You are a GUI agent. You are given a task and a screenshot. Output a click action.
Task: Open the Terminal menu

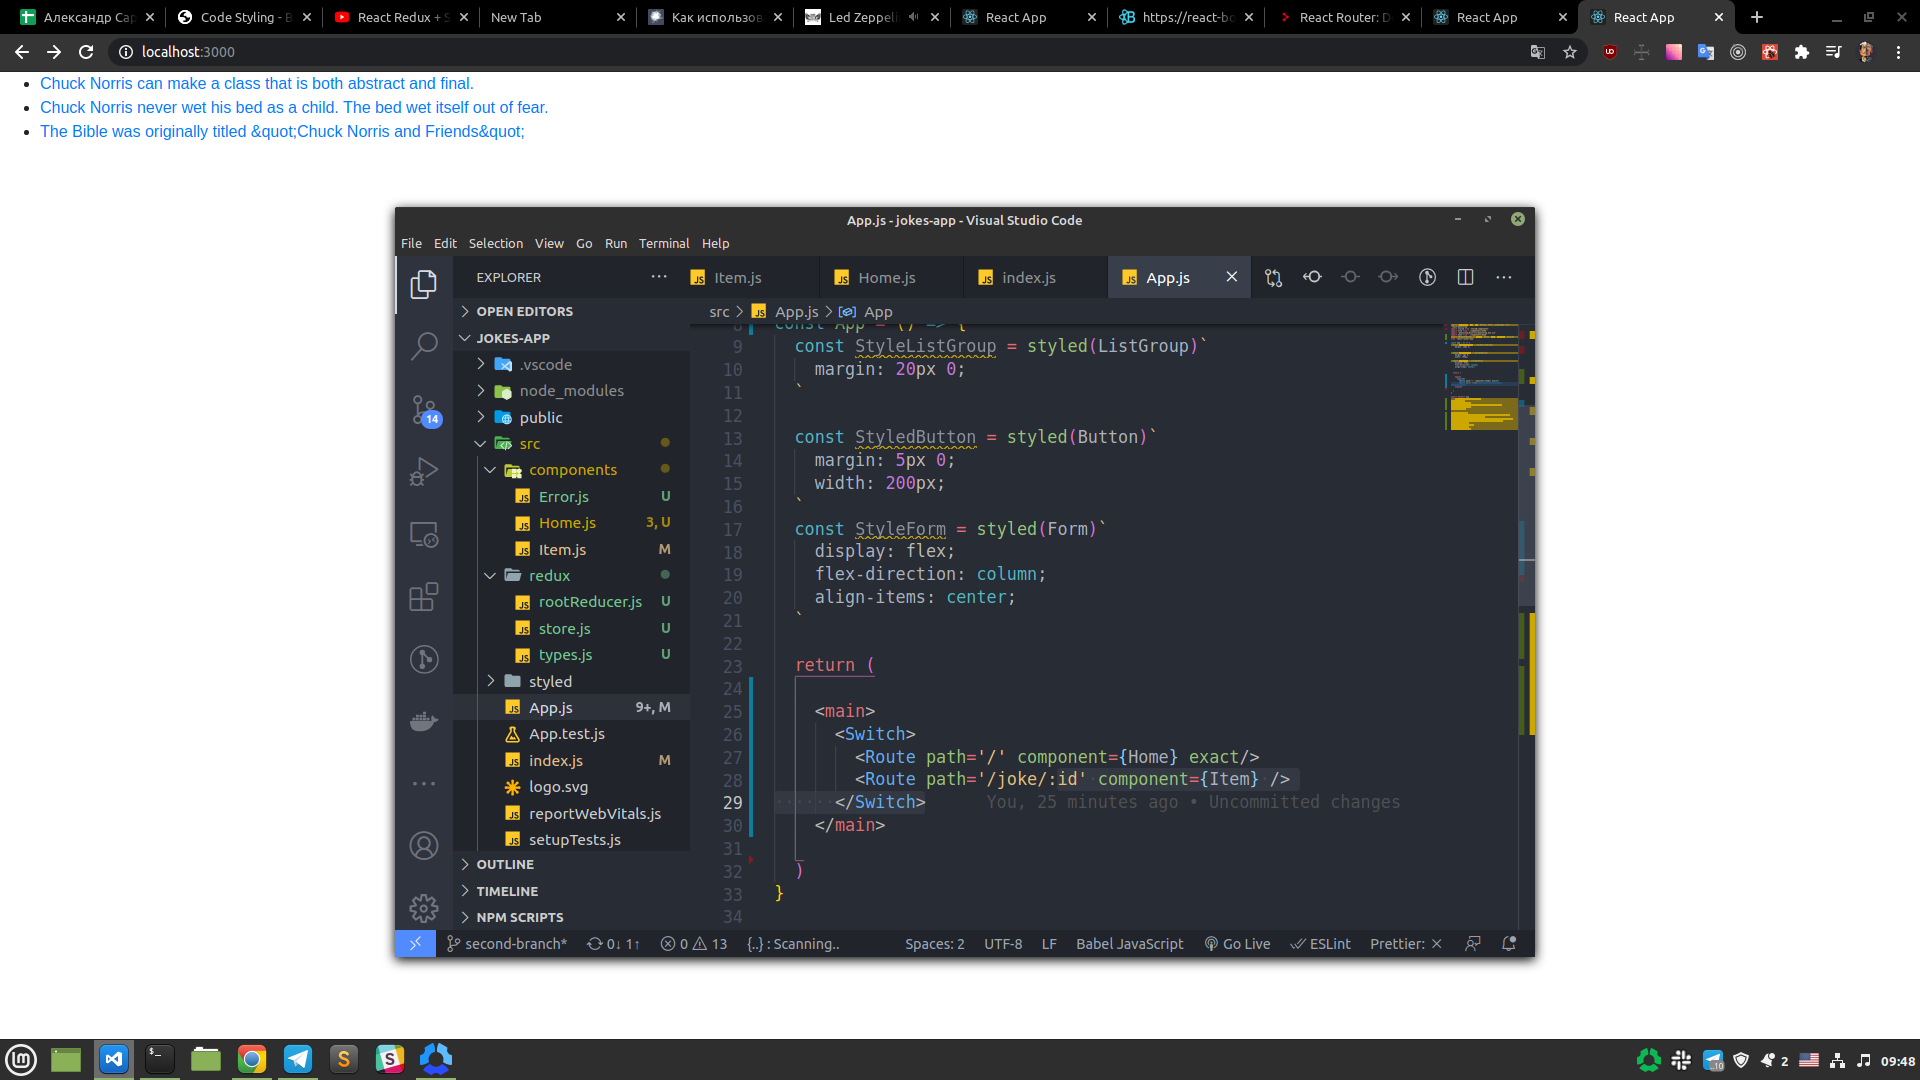664,243
